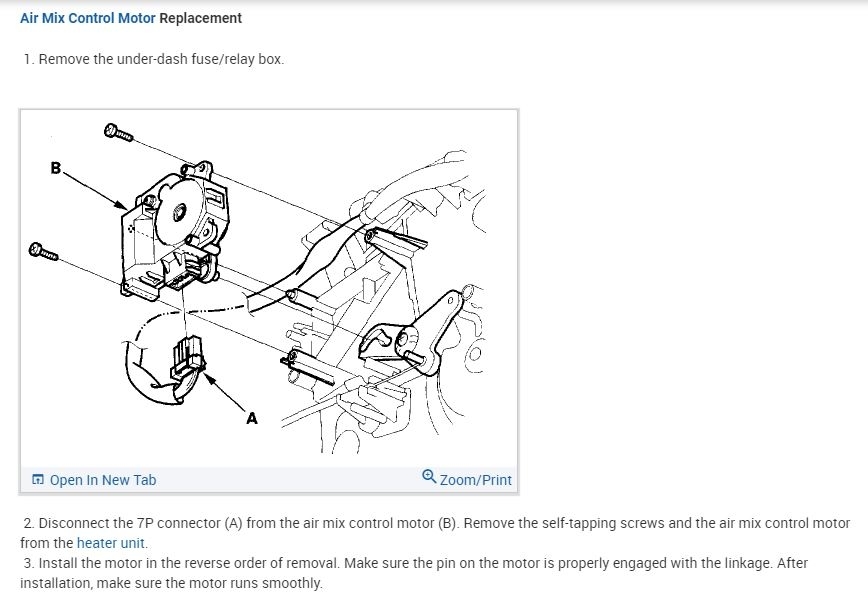The height and width of the screenshot is (605, 868).
Task: Click the magnifying glass zoom icon
Action: click(429, 476)
